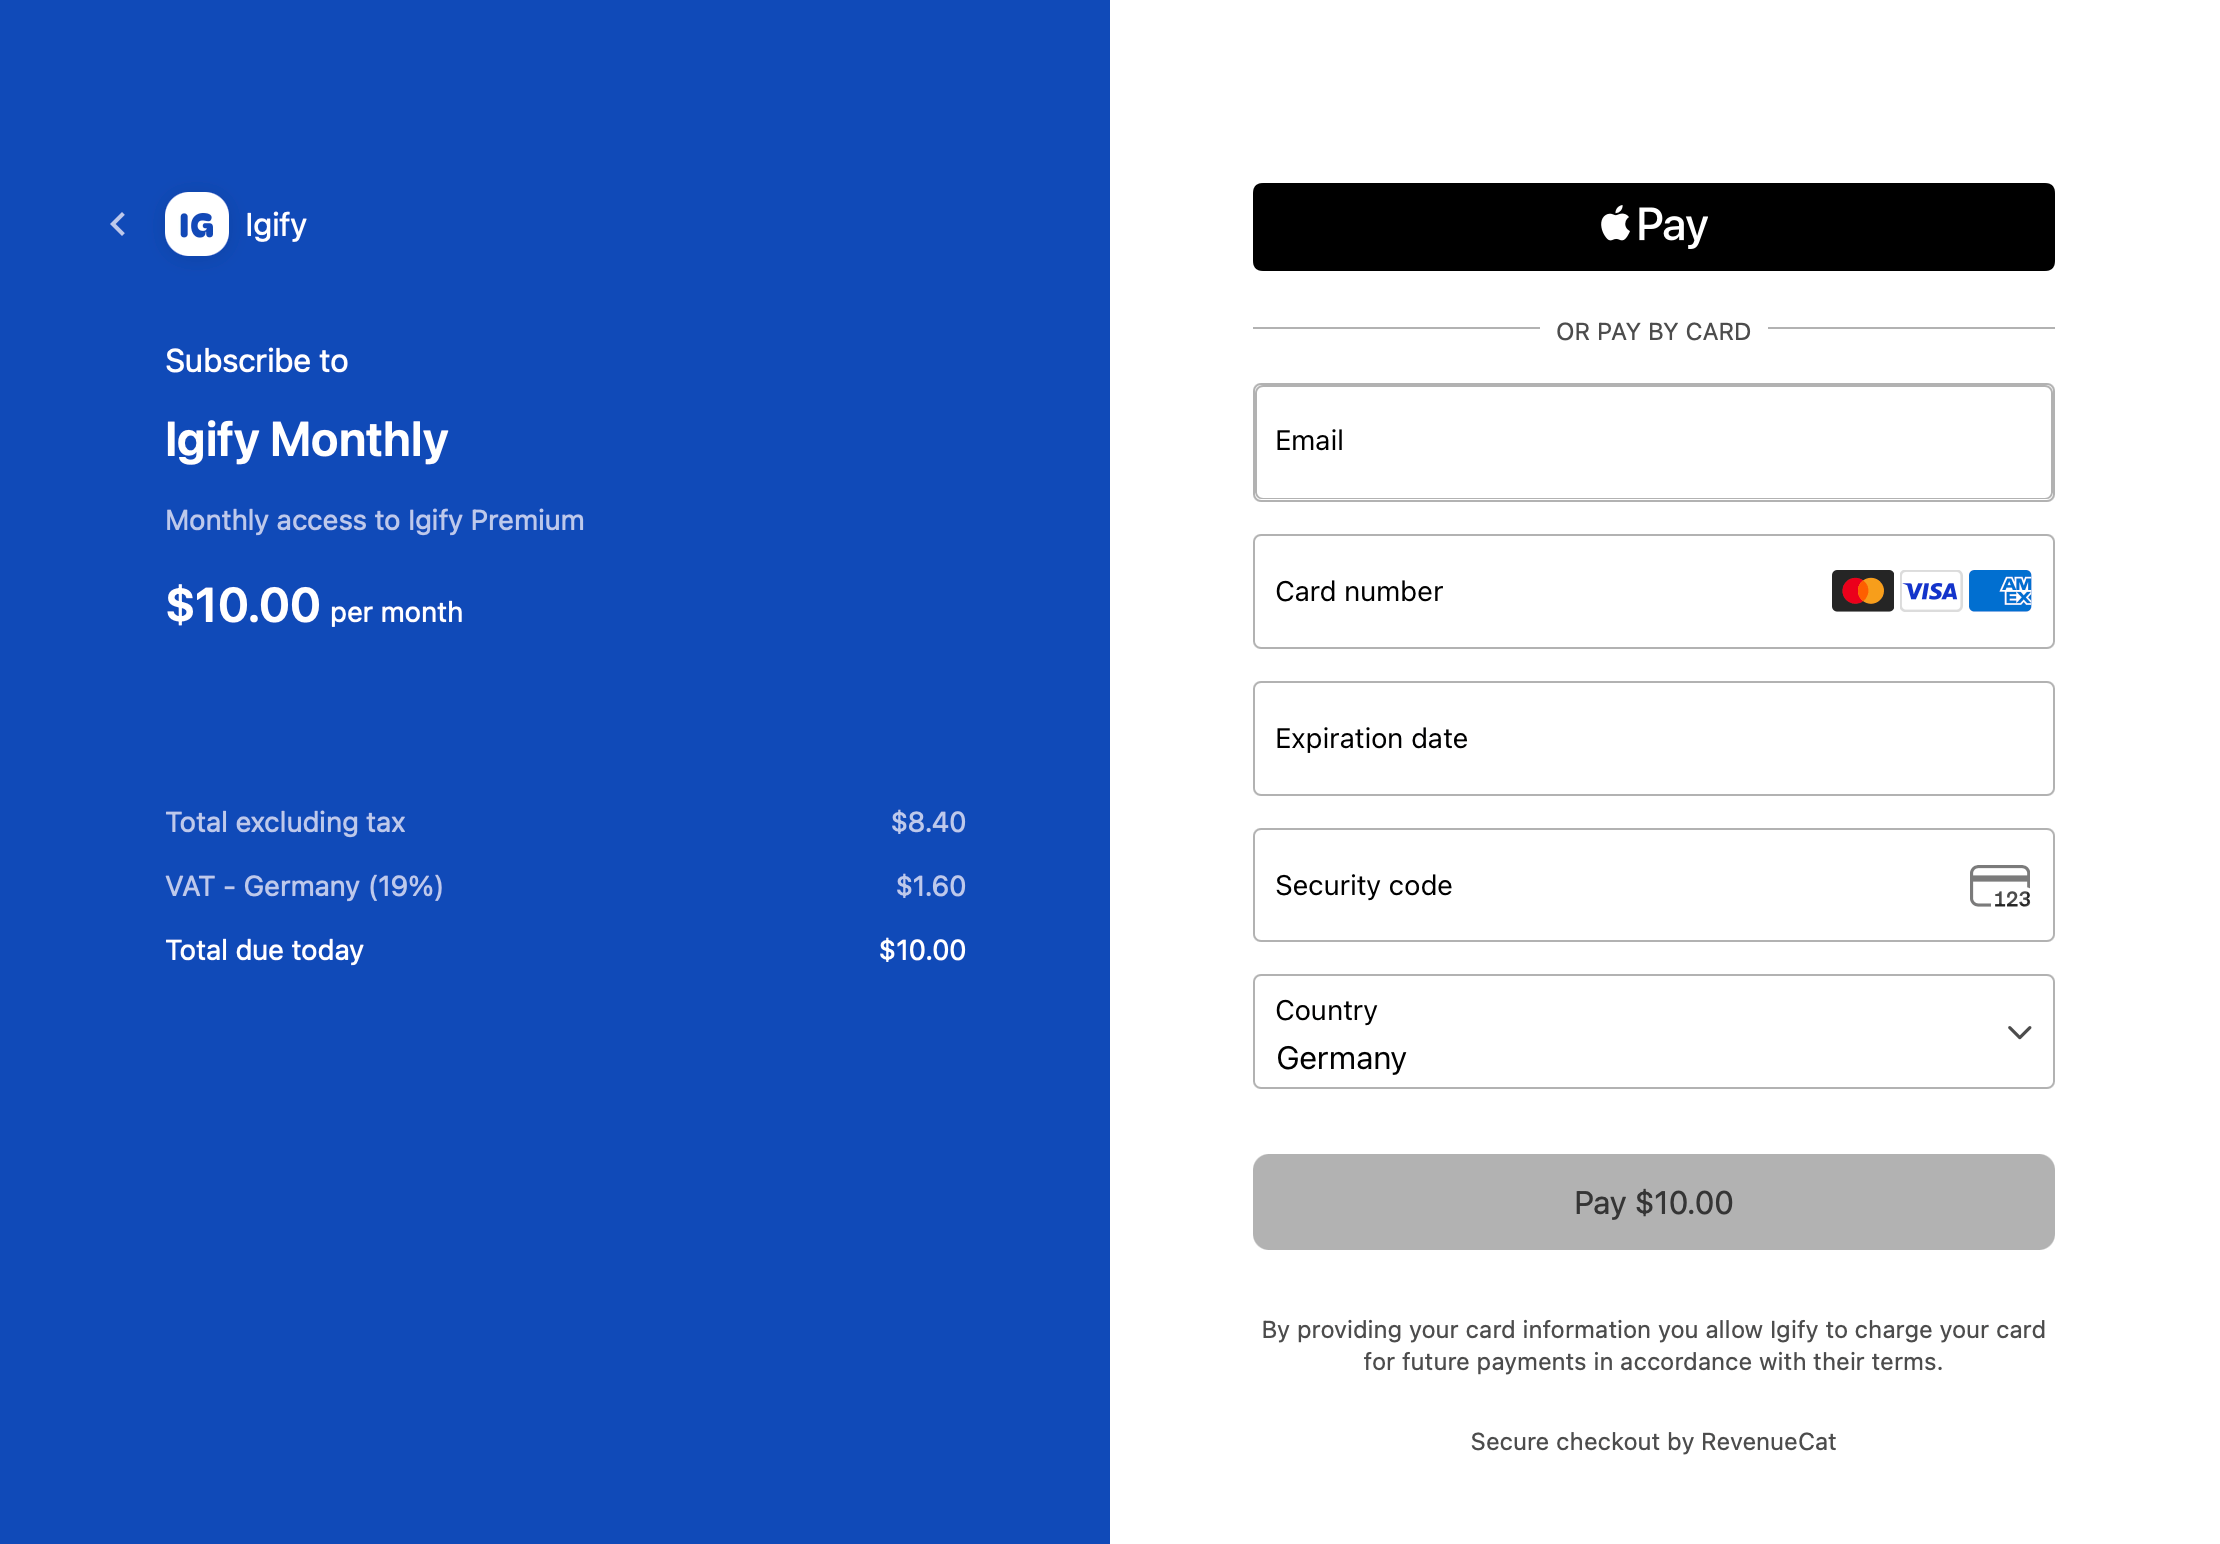
Task: Click the Visa card brand icon
Action: [x=1930, y=591]
